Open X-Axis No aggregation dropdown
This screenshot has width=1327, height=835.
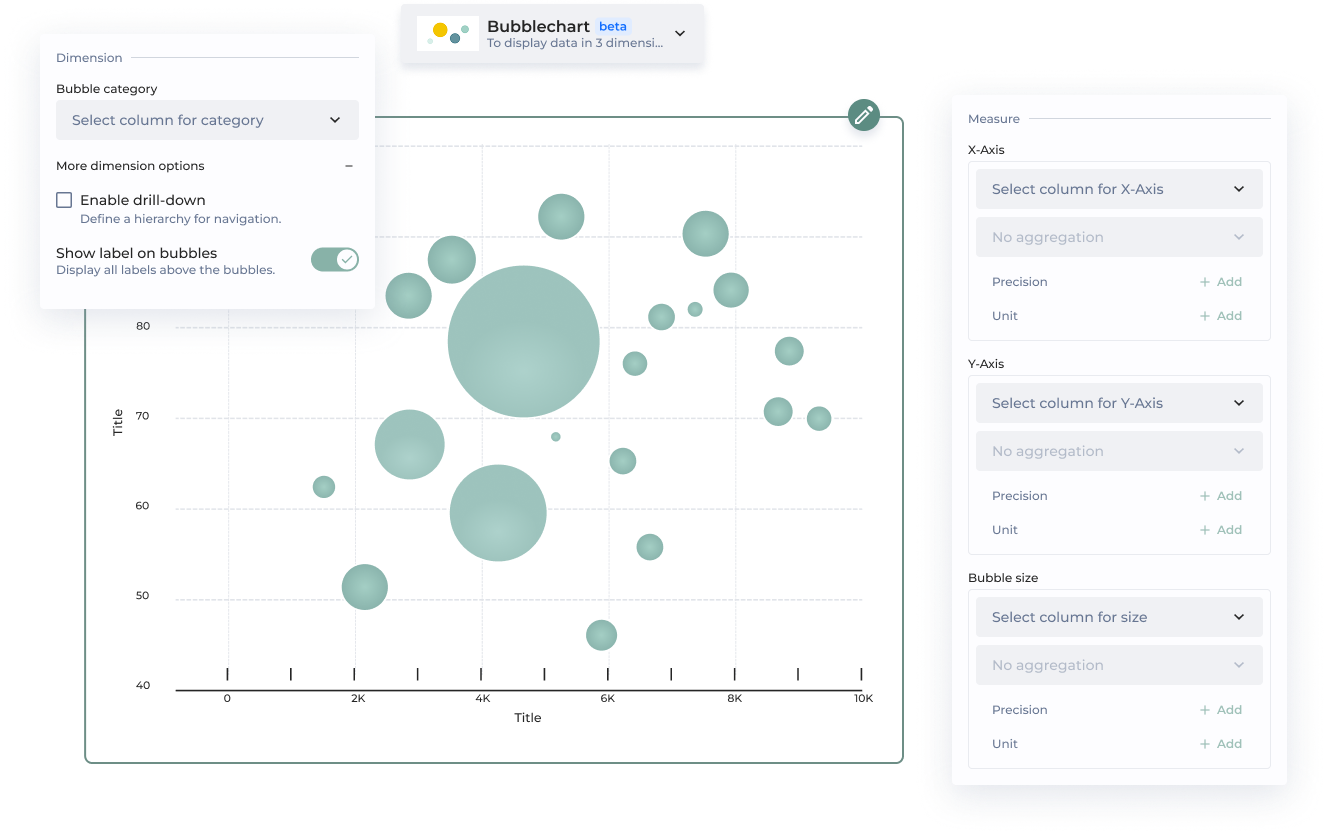point(1118,237)
